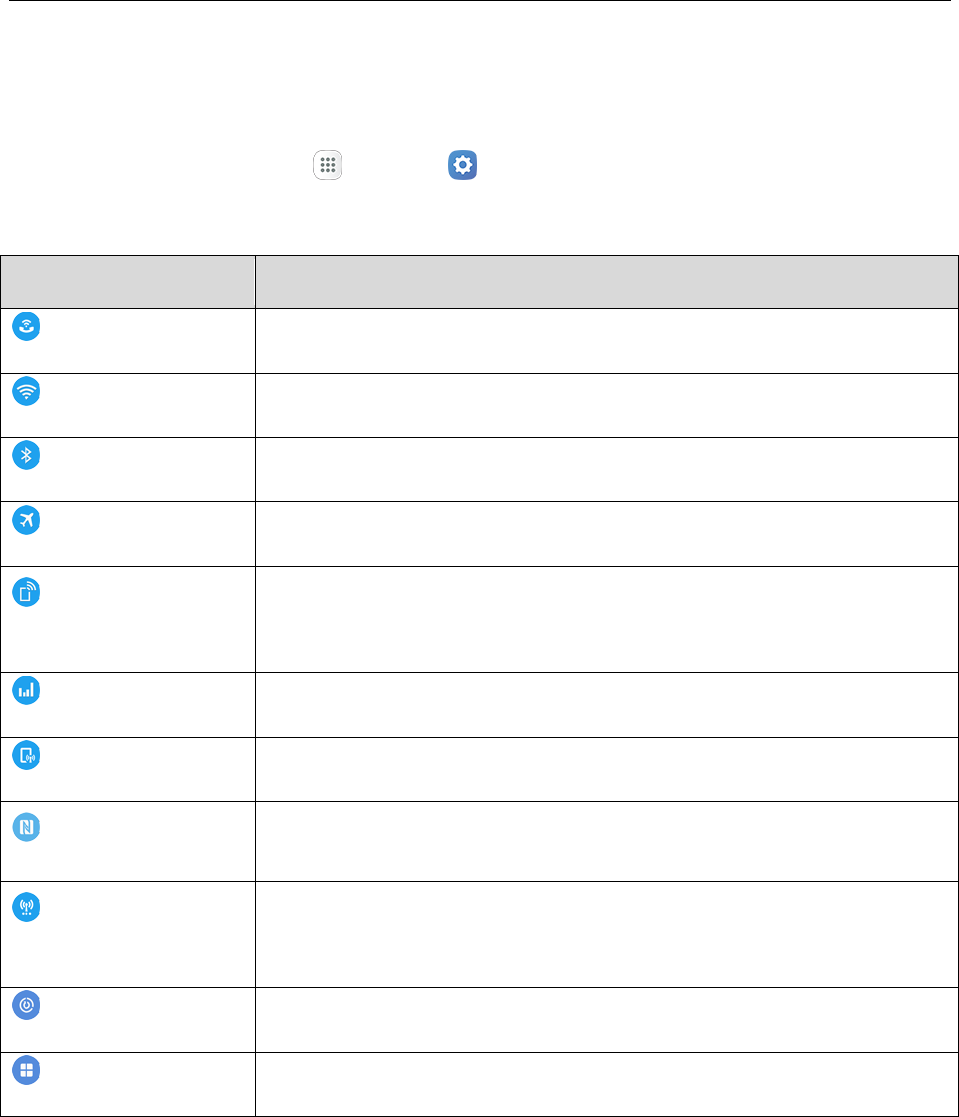
Task: Select the Wi-Fi Calling phone icon
Action: [x=27, y=326]
